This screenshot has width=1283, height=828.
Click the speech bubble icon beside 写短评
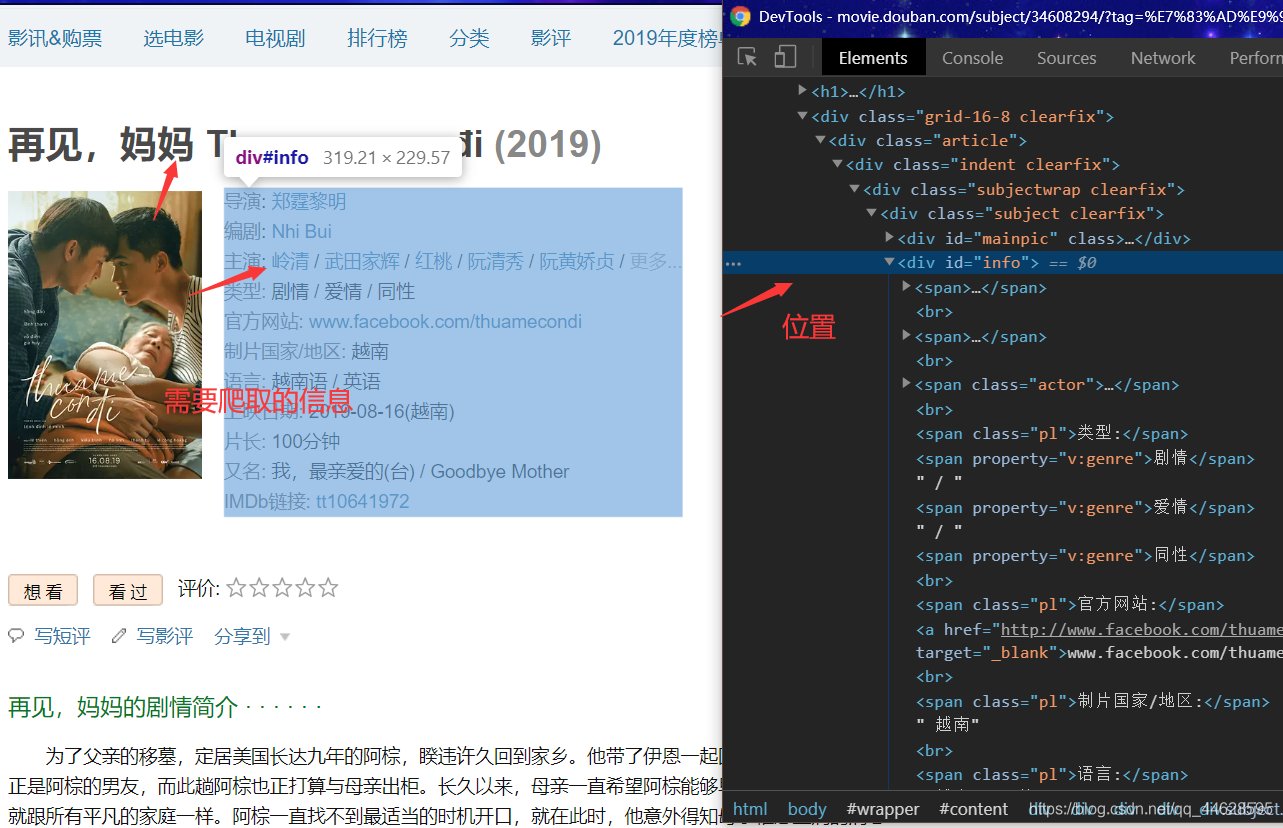pos(16,636)
